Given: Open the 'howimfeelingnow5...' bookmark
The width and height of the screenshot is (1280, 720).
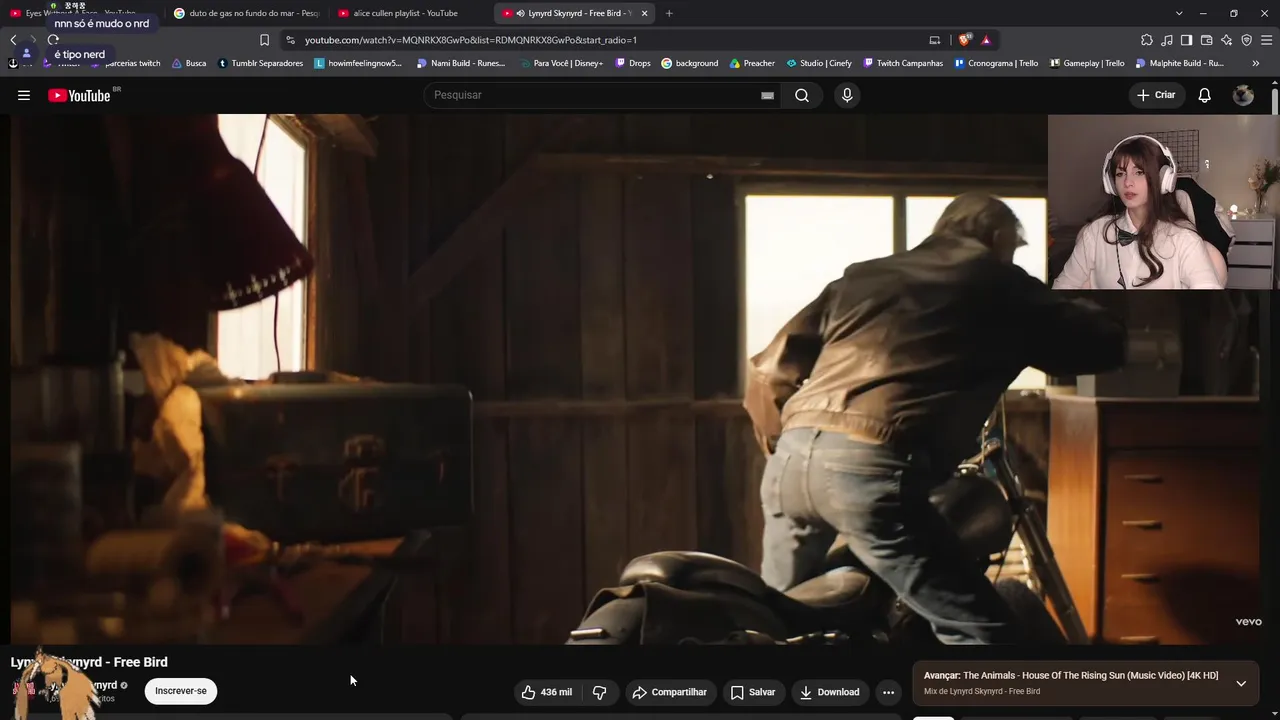Looking at the screenshot, I should tap(358, 63).
